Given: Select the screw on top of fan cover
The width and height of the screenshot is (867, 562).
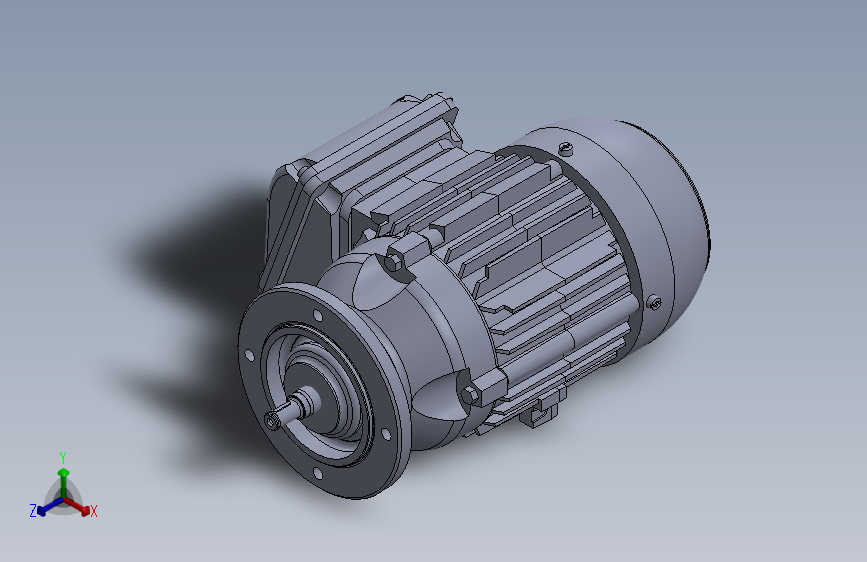Looking at the screenshot, I should [565, 148].
